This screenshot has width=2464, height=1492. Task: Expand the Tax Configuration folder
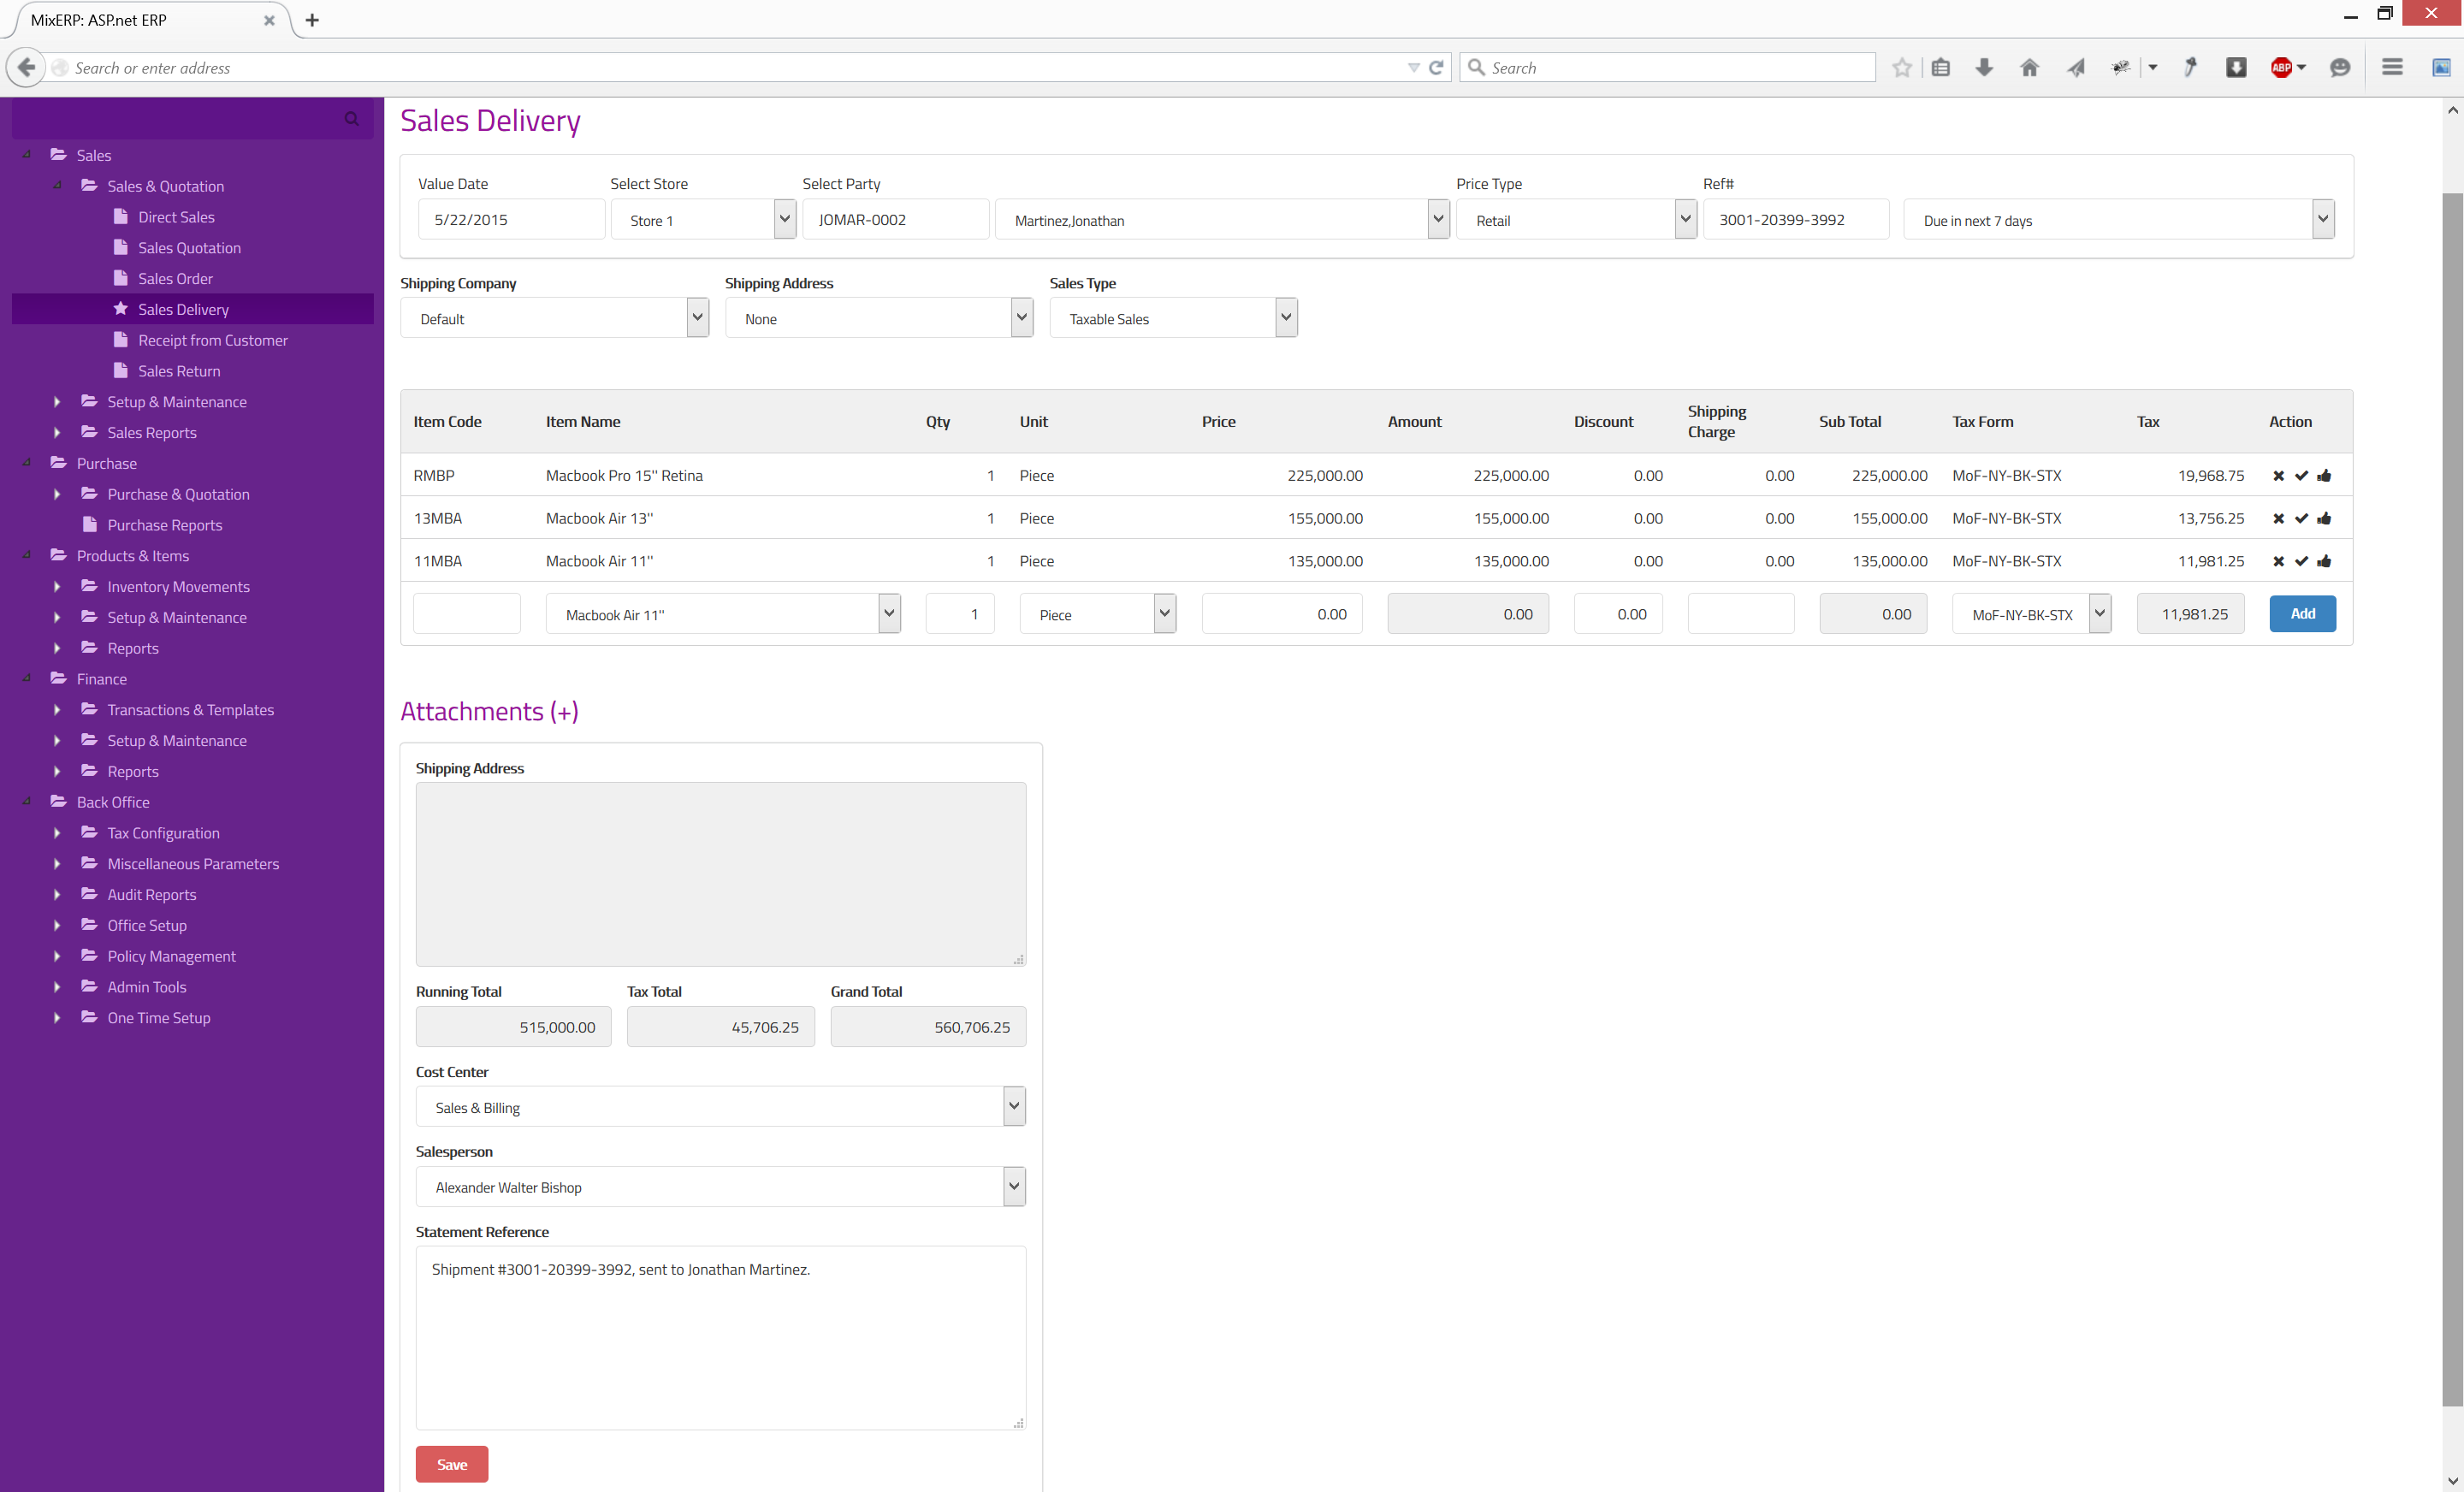(x=58, y=833)
